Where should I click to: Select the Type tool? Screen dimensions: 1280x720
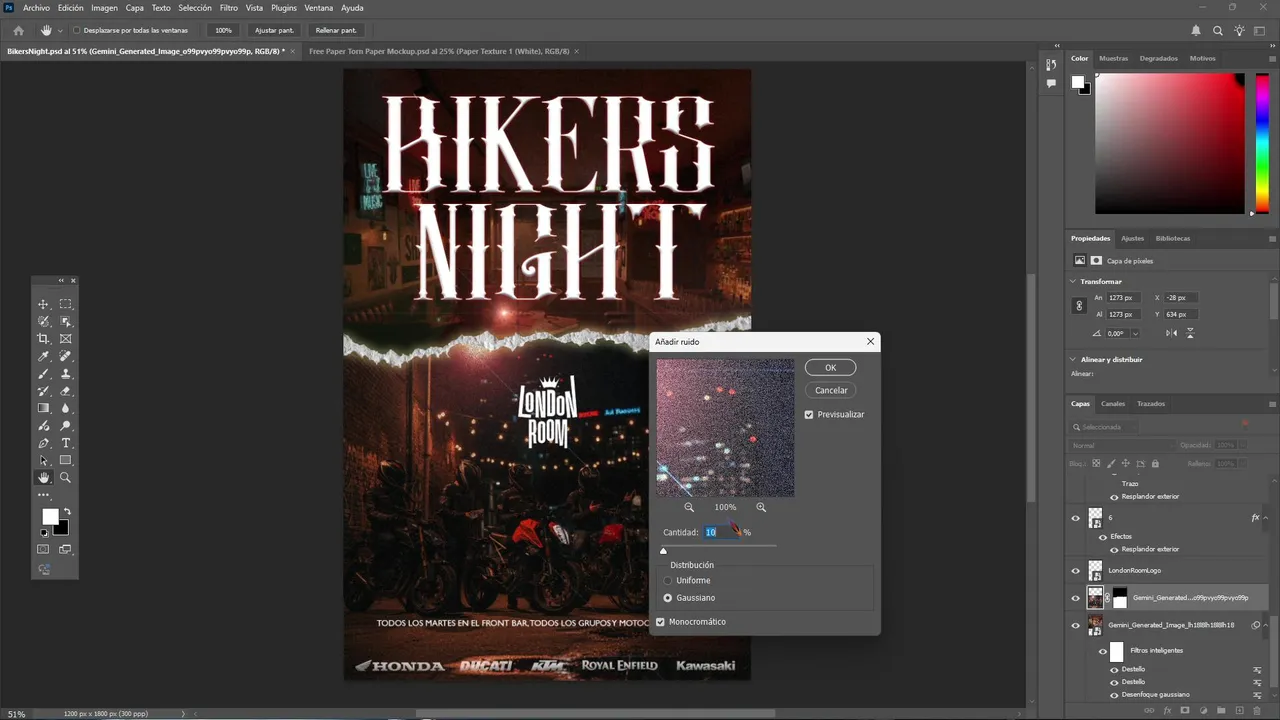point(65,443)
